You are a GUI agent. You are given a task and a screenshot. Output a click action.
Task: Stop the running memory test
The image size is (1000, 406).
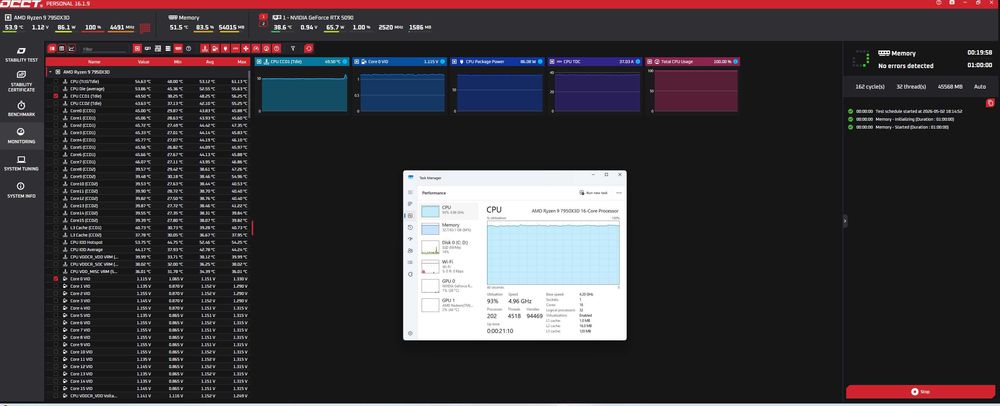point(919,391)
